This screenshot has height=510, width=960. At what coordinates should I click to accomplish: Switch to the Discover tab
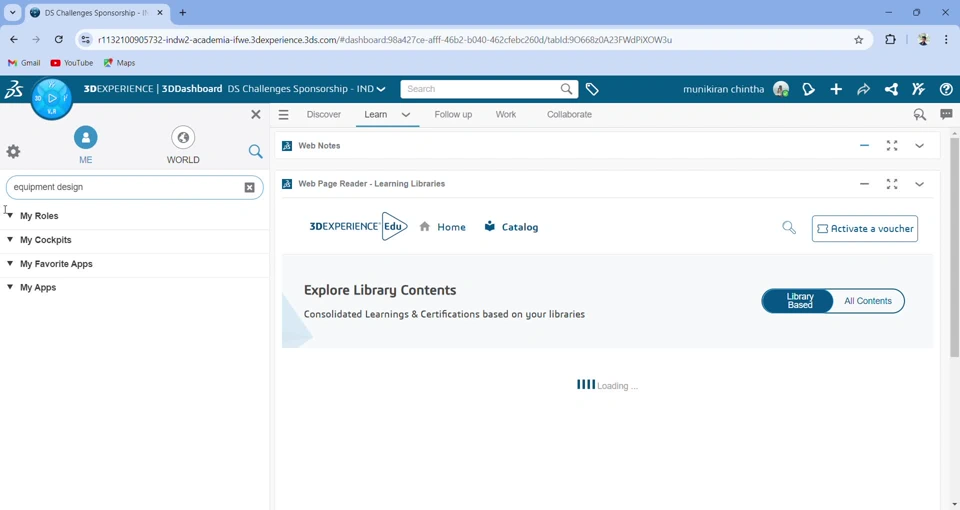click(x=324, y=114)
